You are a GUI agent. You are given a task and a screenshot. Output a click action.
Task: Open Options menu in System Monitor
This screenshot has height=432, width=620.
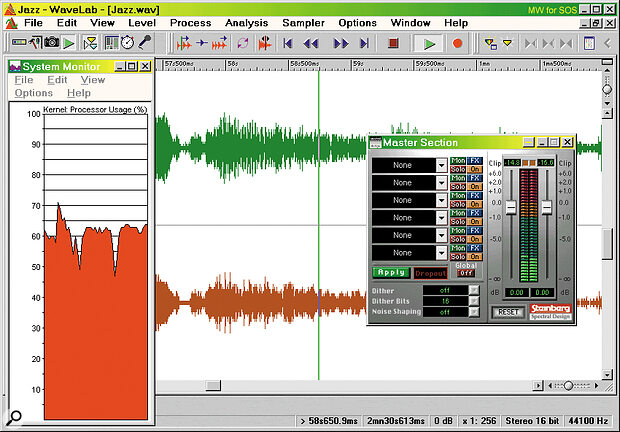34,93
